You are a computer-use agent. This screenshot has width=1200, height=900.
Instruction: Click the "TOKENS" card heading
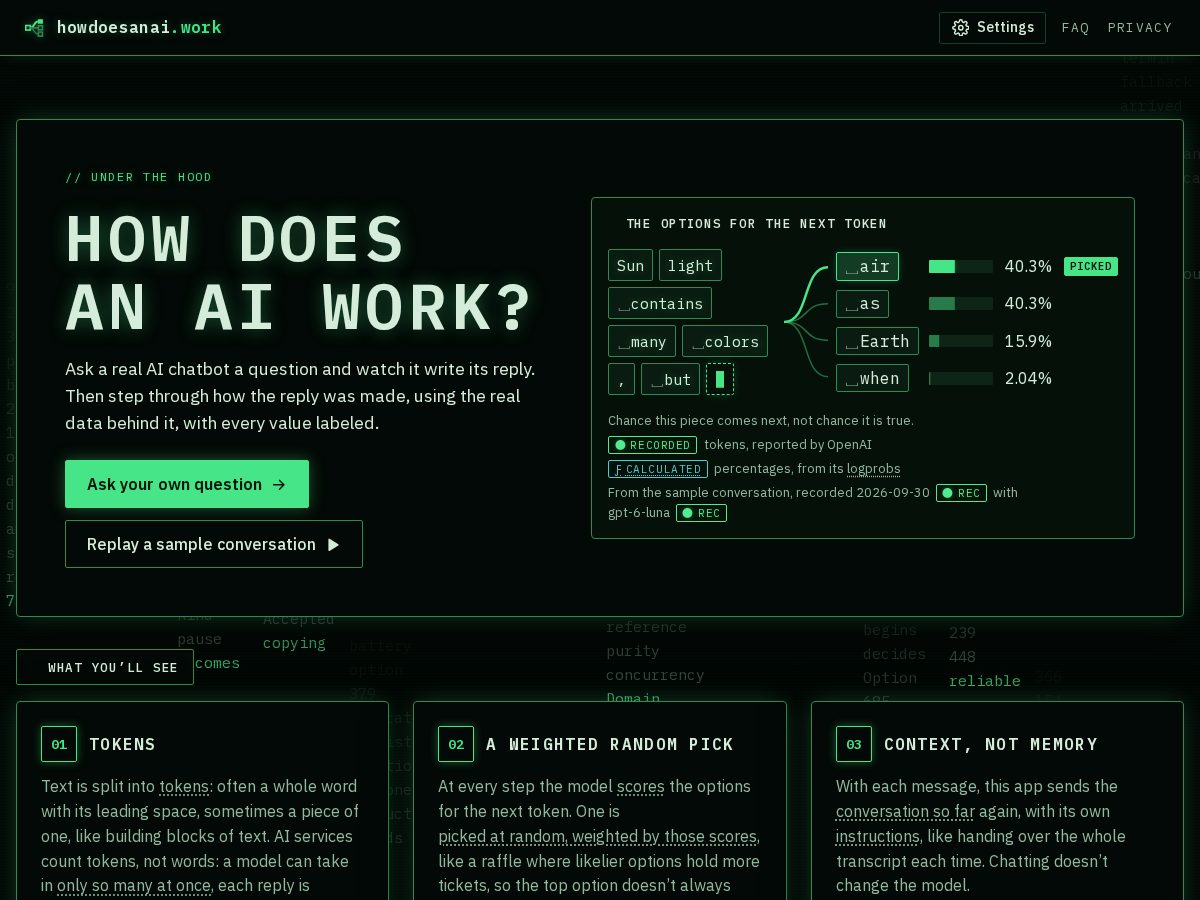(122, 744)
